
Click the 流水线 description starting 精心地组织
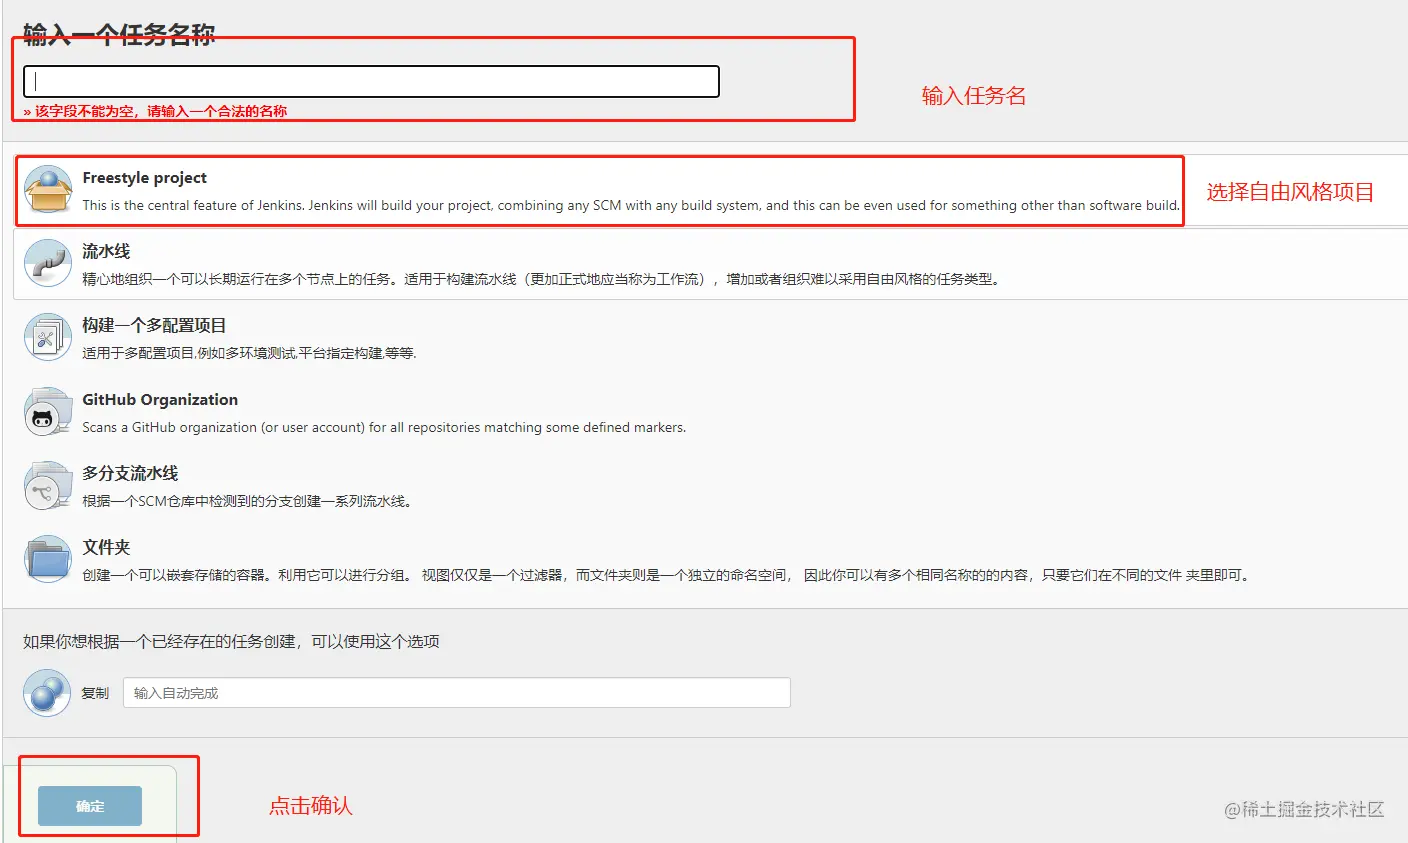[x=541, y=279]
